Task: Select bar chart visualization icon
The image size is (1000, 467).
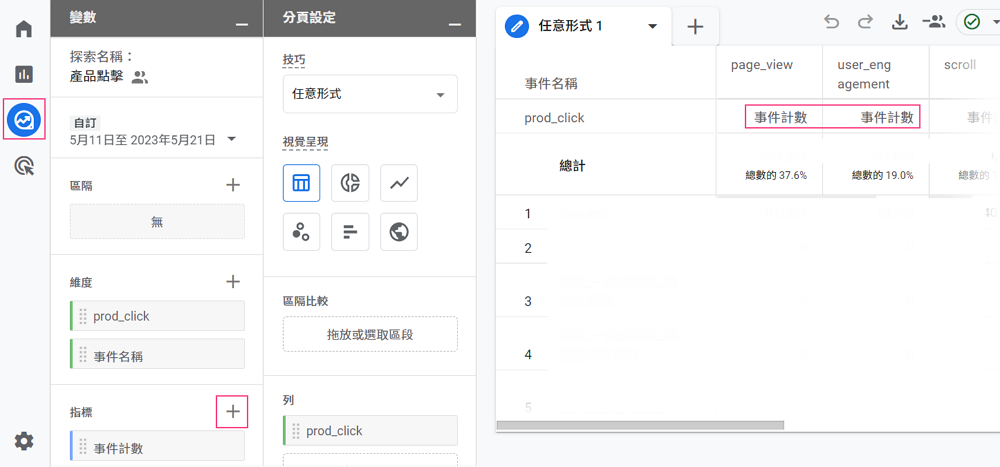Action: pos(350,232)
